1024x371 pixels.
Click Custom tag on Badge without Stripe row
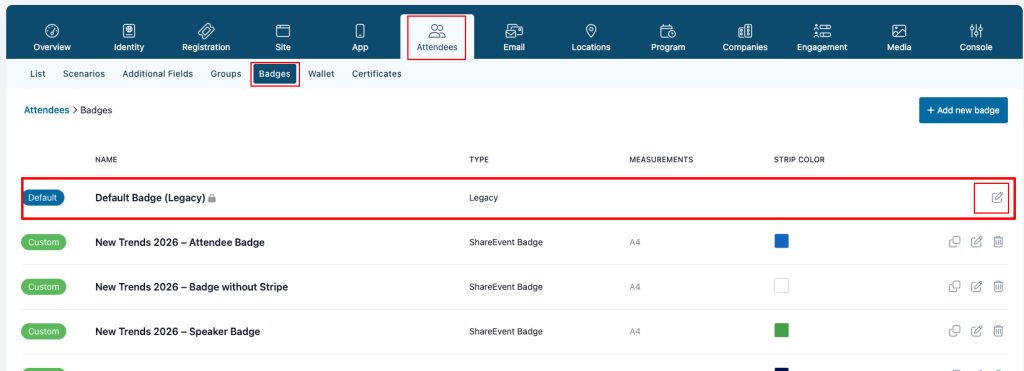(x=44, y=286)
